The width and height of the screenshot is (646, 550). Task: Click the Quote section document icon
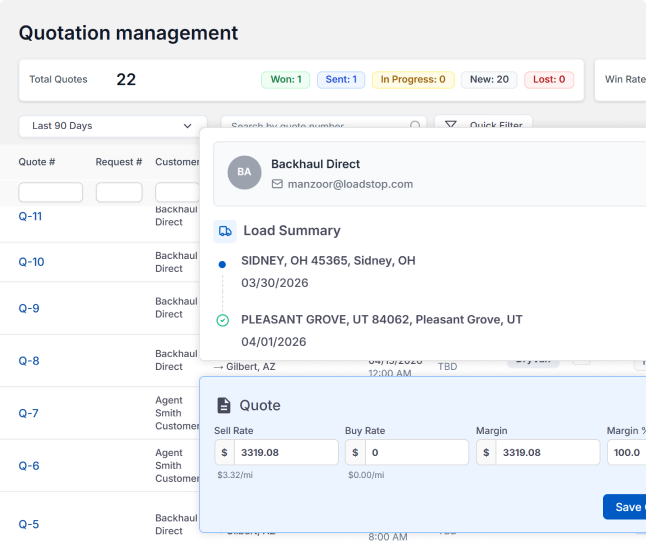point(224,405)
